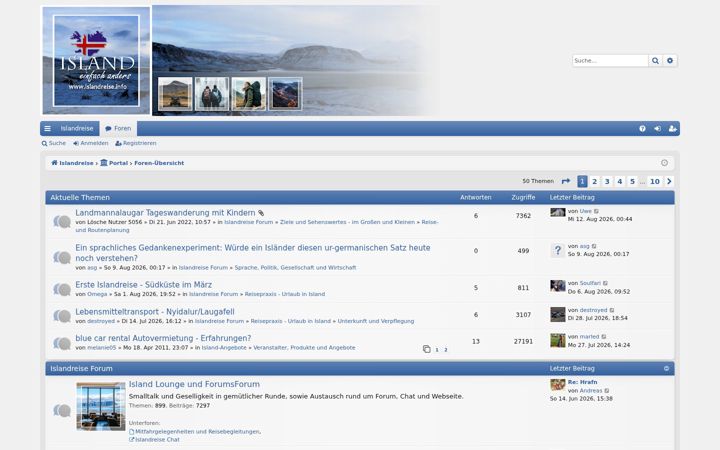Click Suche link under navbar
This screenshot has height=450, width=720.
click(54, 143)
